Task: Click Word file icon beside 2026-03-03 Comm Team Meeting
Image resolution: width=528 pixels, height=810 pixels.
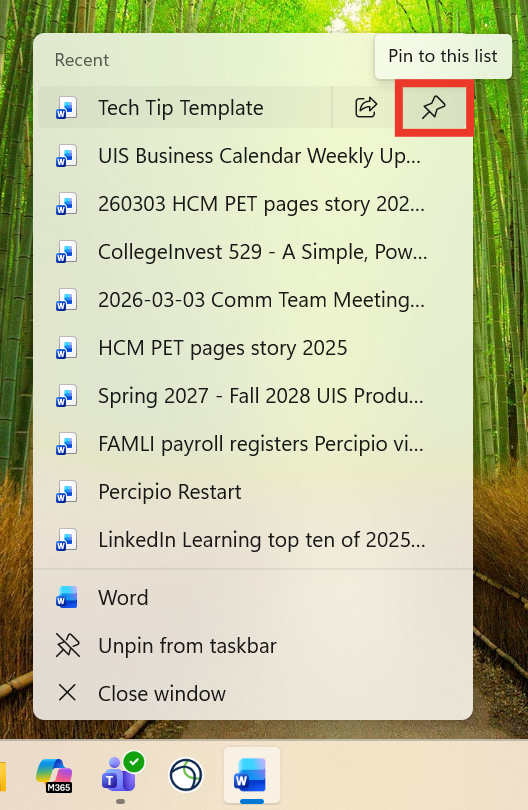Action: (x=67, y=300)
